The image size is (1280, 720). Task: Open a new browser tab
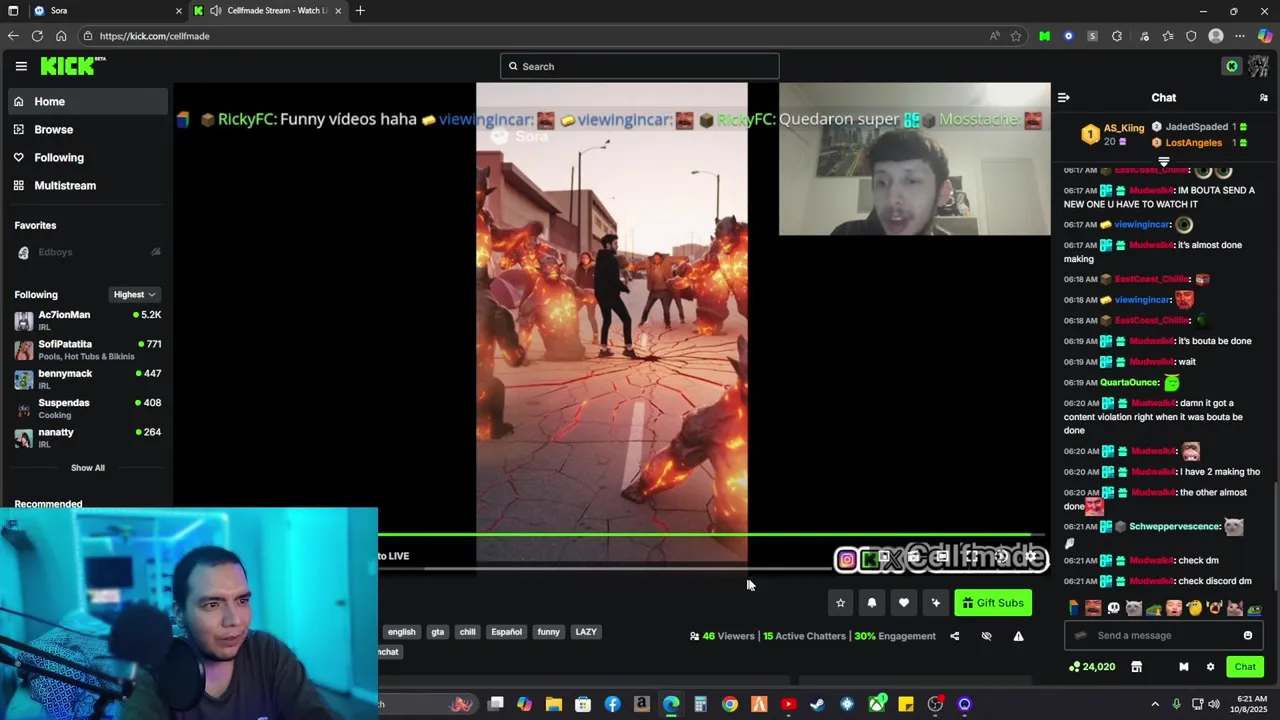point(360,11)
